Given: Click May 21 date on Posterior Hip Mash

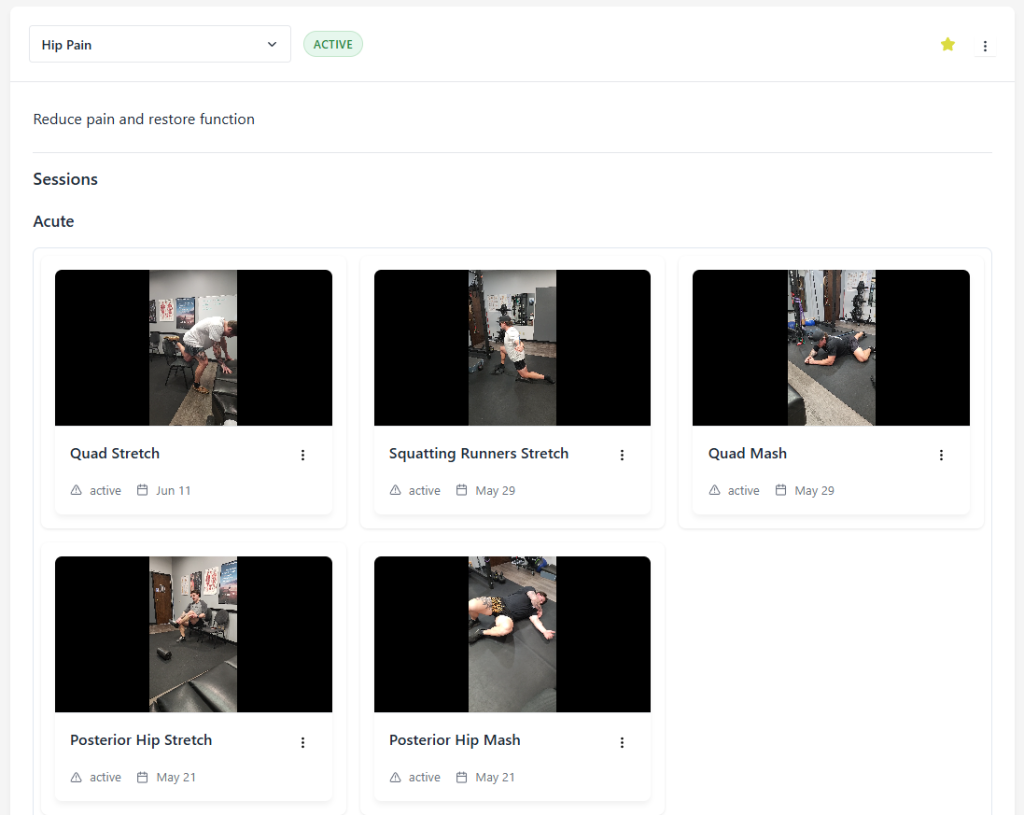Looking at the screenshot, I should (x=495, y=777).
